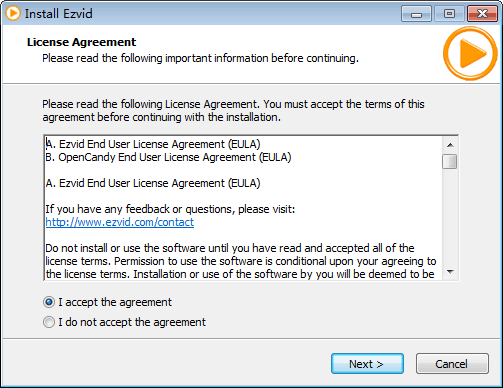Open the ezvid.com/contact link

click(x=120, y=222)
